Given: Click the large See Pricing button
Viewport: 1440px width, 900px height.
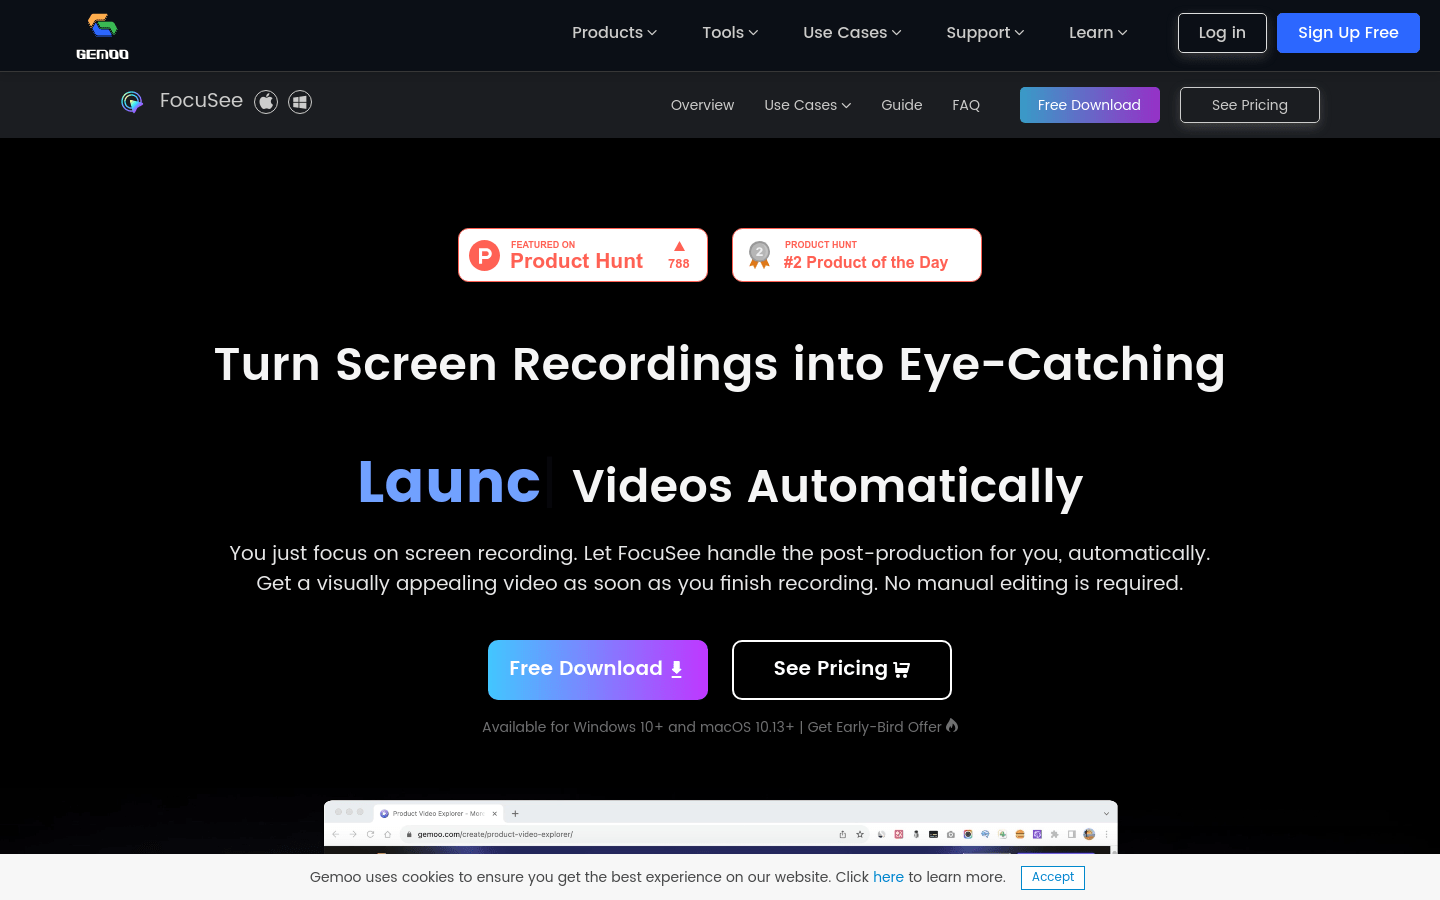Looking at the screenshot, I should point(842,670).
